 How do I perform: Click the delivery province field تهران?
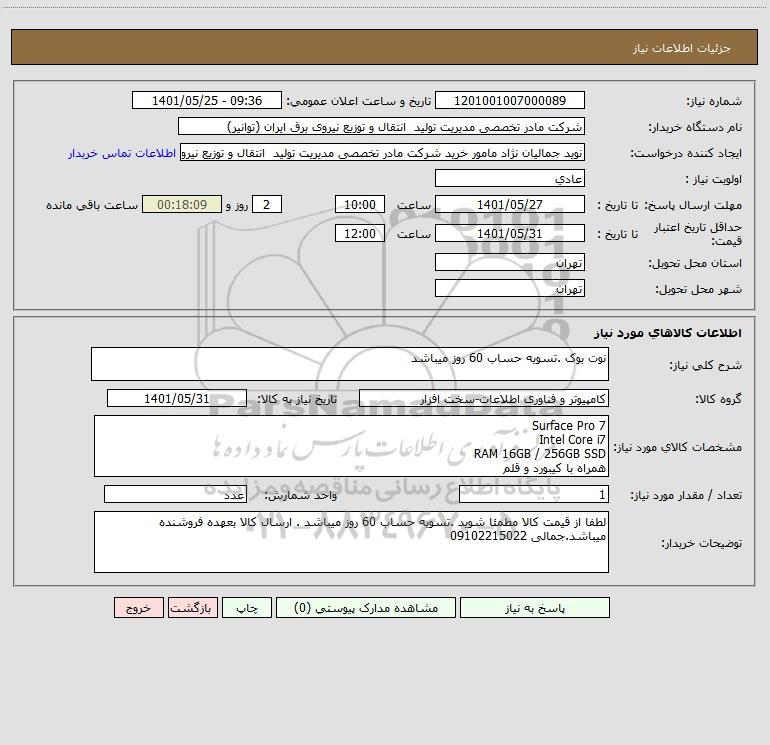510,262
